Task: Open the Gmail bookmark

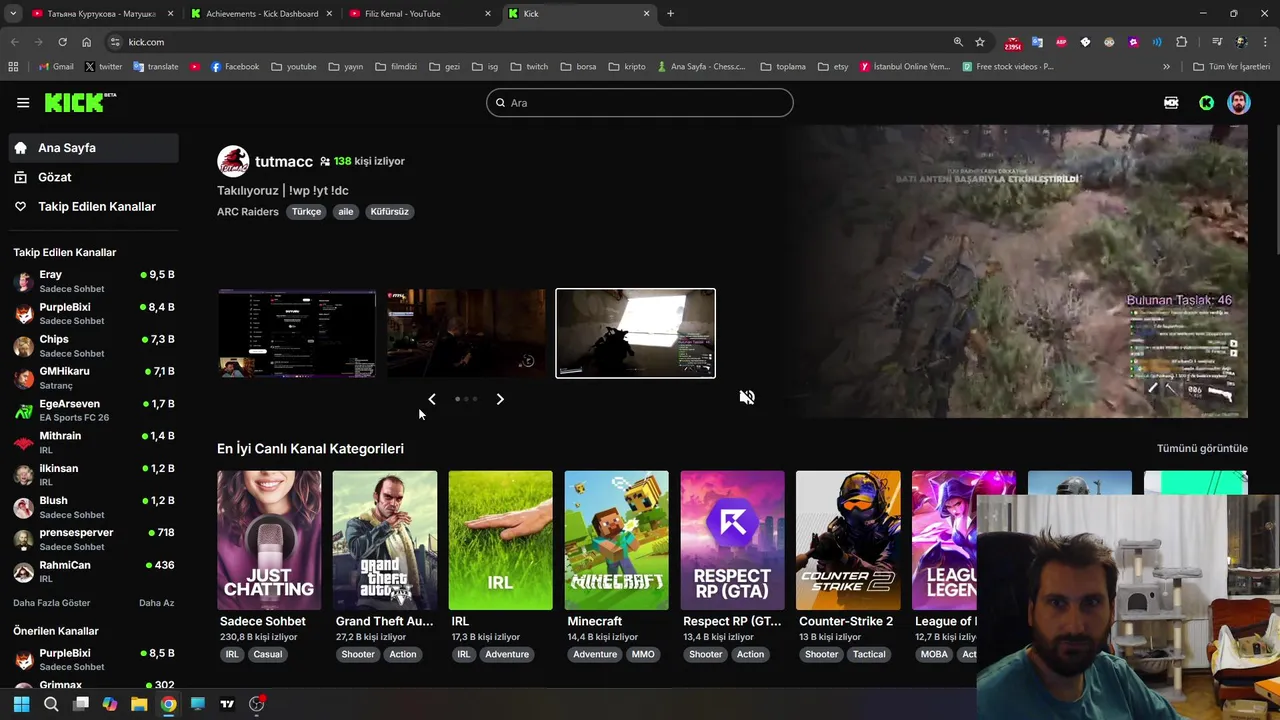Action: pos(56,67)
